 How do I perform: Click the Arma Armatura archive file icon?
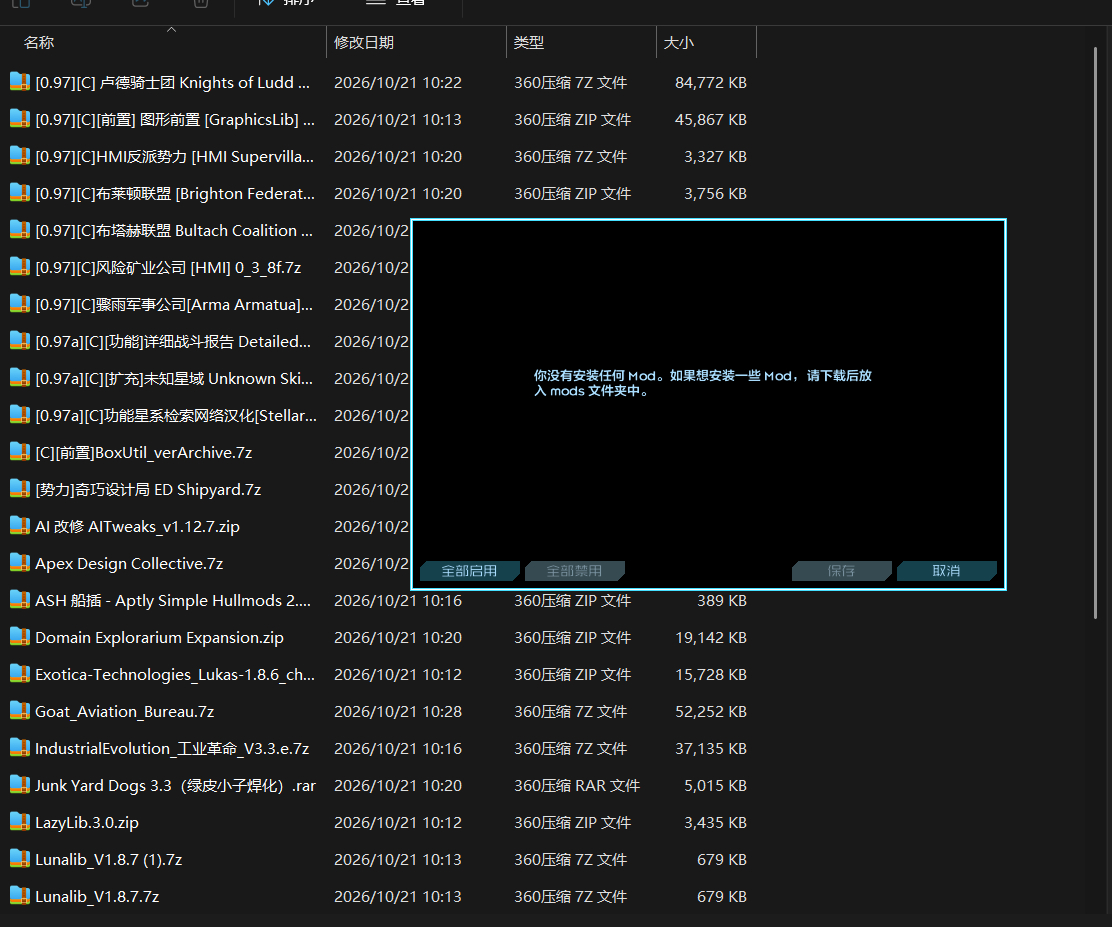point(20,304)
